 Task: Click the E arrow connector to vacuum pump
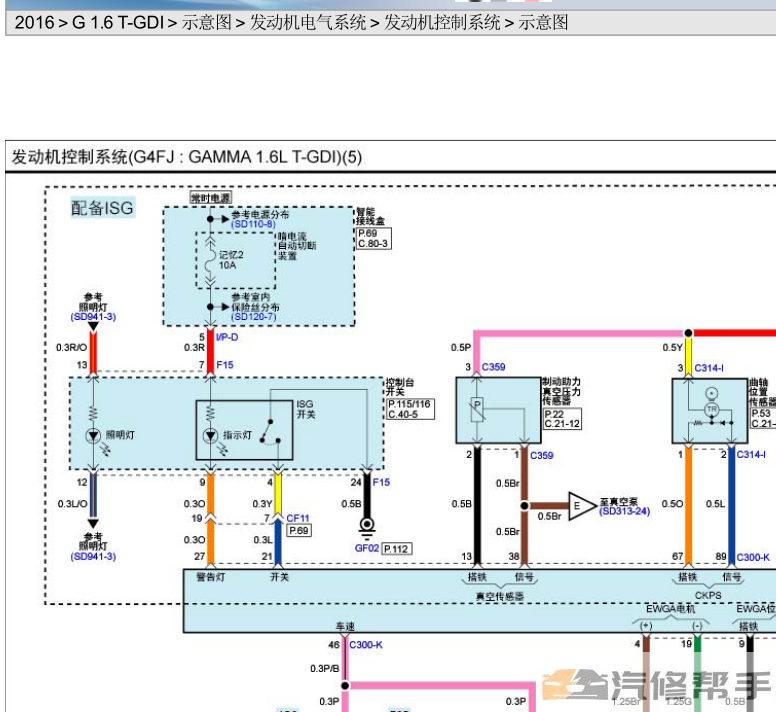click(582, 506)
